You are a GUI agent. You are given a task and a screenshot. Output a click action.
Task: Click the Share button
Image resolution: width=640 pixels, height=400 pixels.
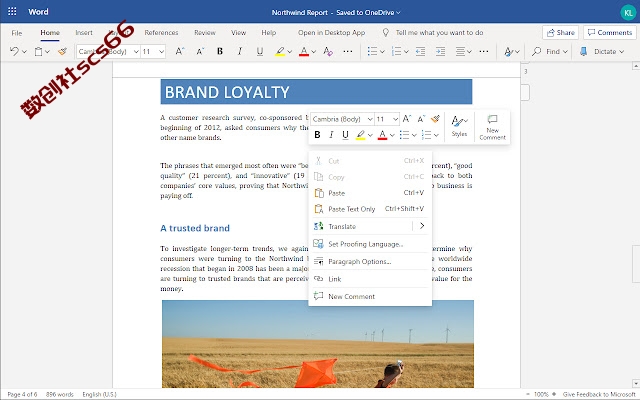click(x=560, y=33)
